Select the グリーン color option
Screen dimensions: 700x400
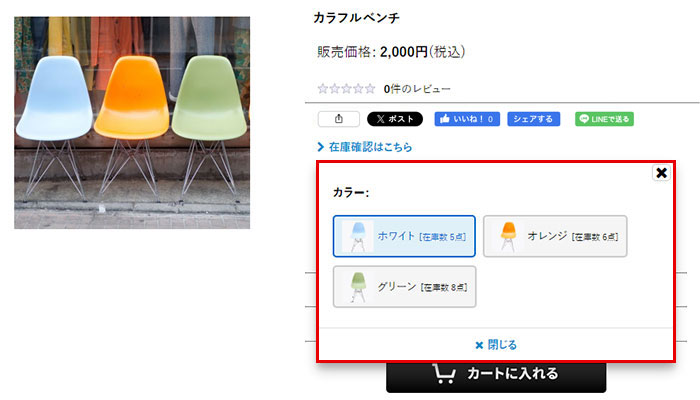(404, 287)
